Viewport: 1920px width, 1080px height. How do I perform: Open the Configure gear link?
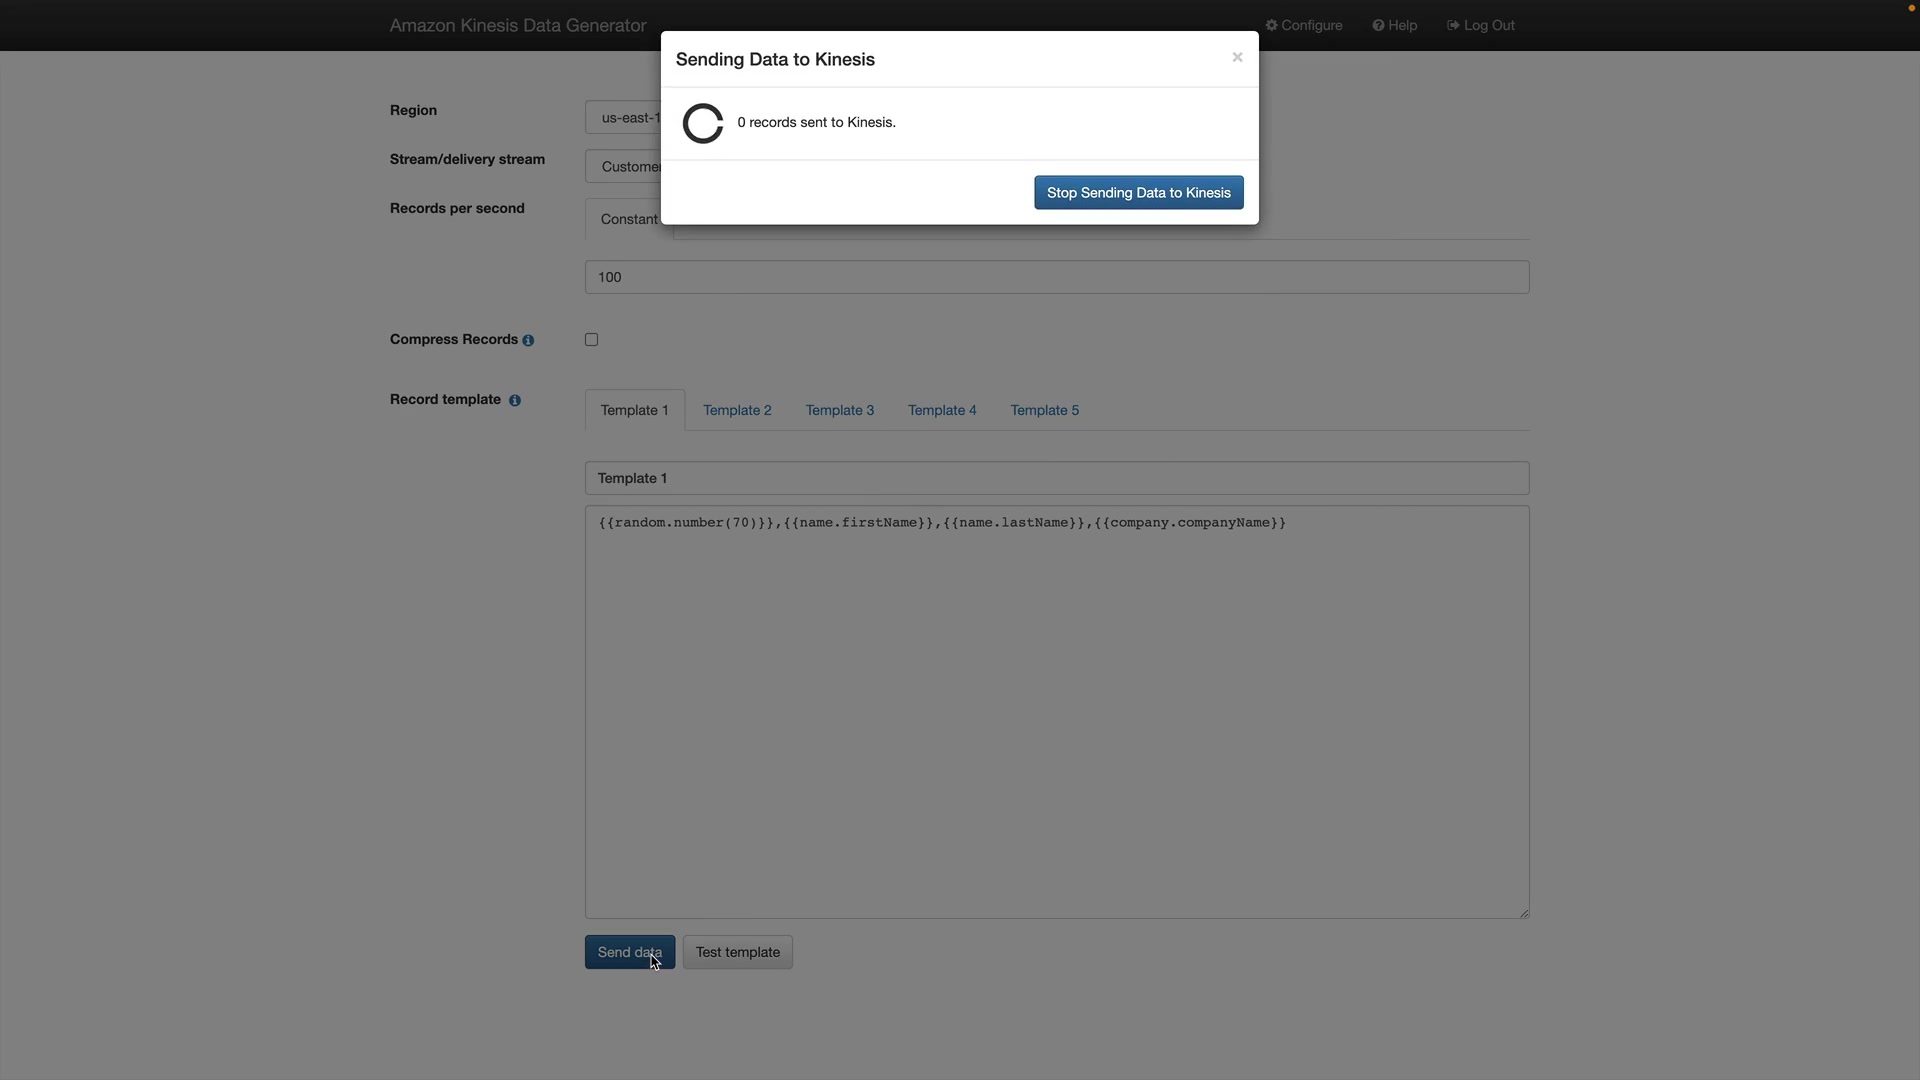(1304, 25)
